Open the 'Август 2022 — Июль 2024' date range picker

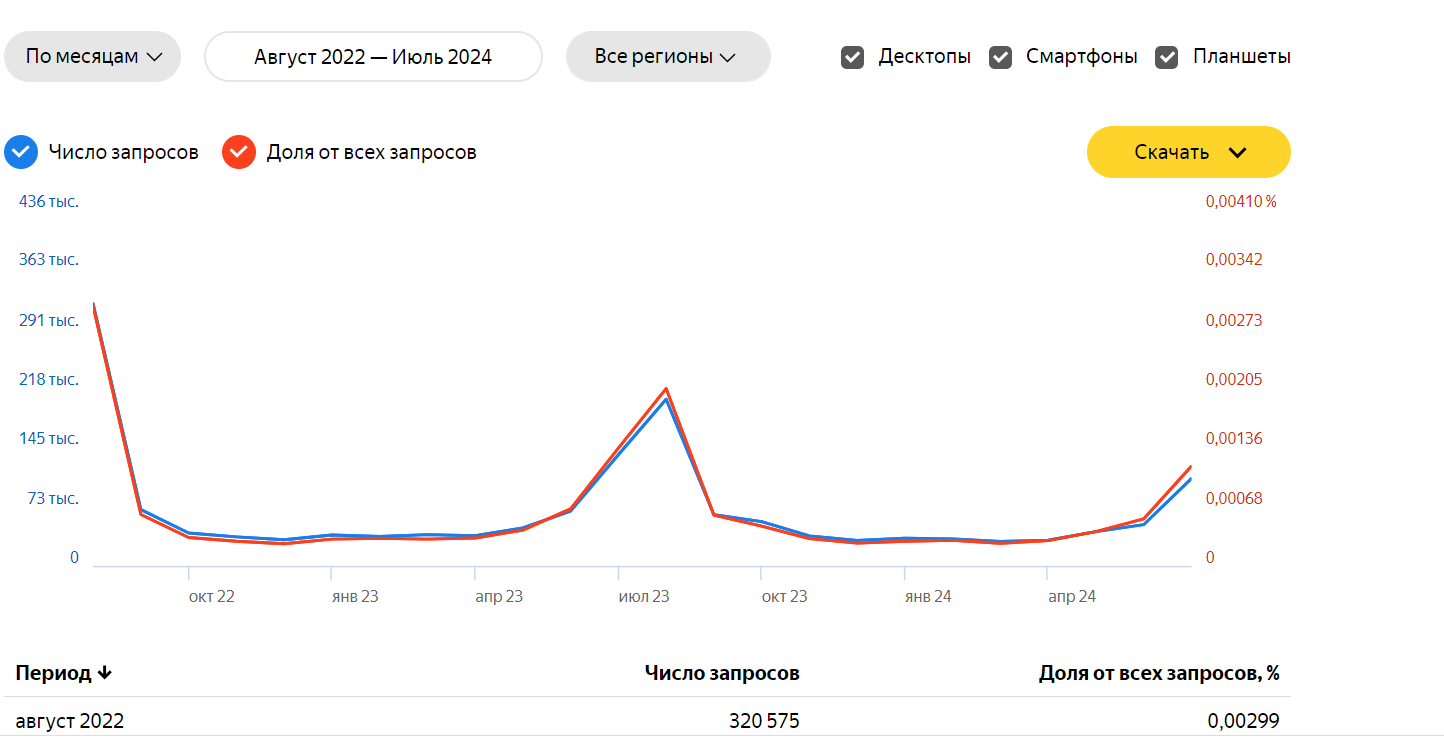(x=373, y=57)
